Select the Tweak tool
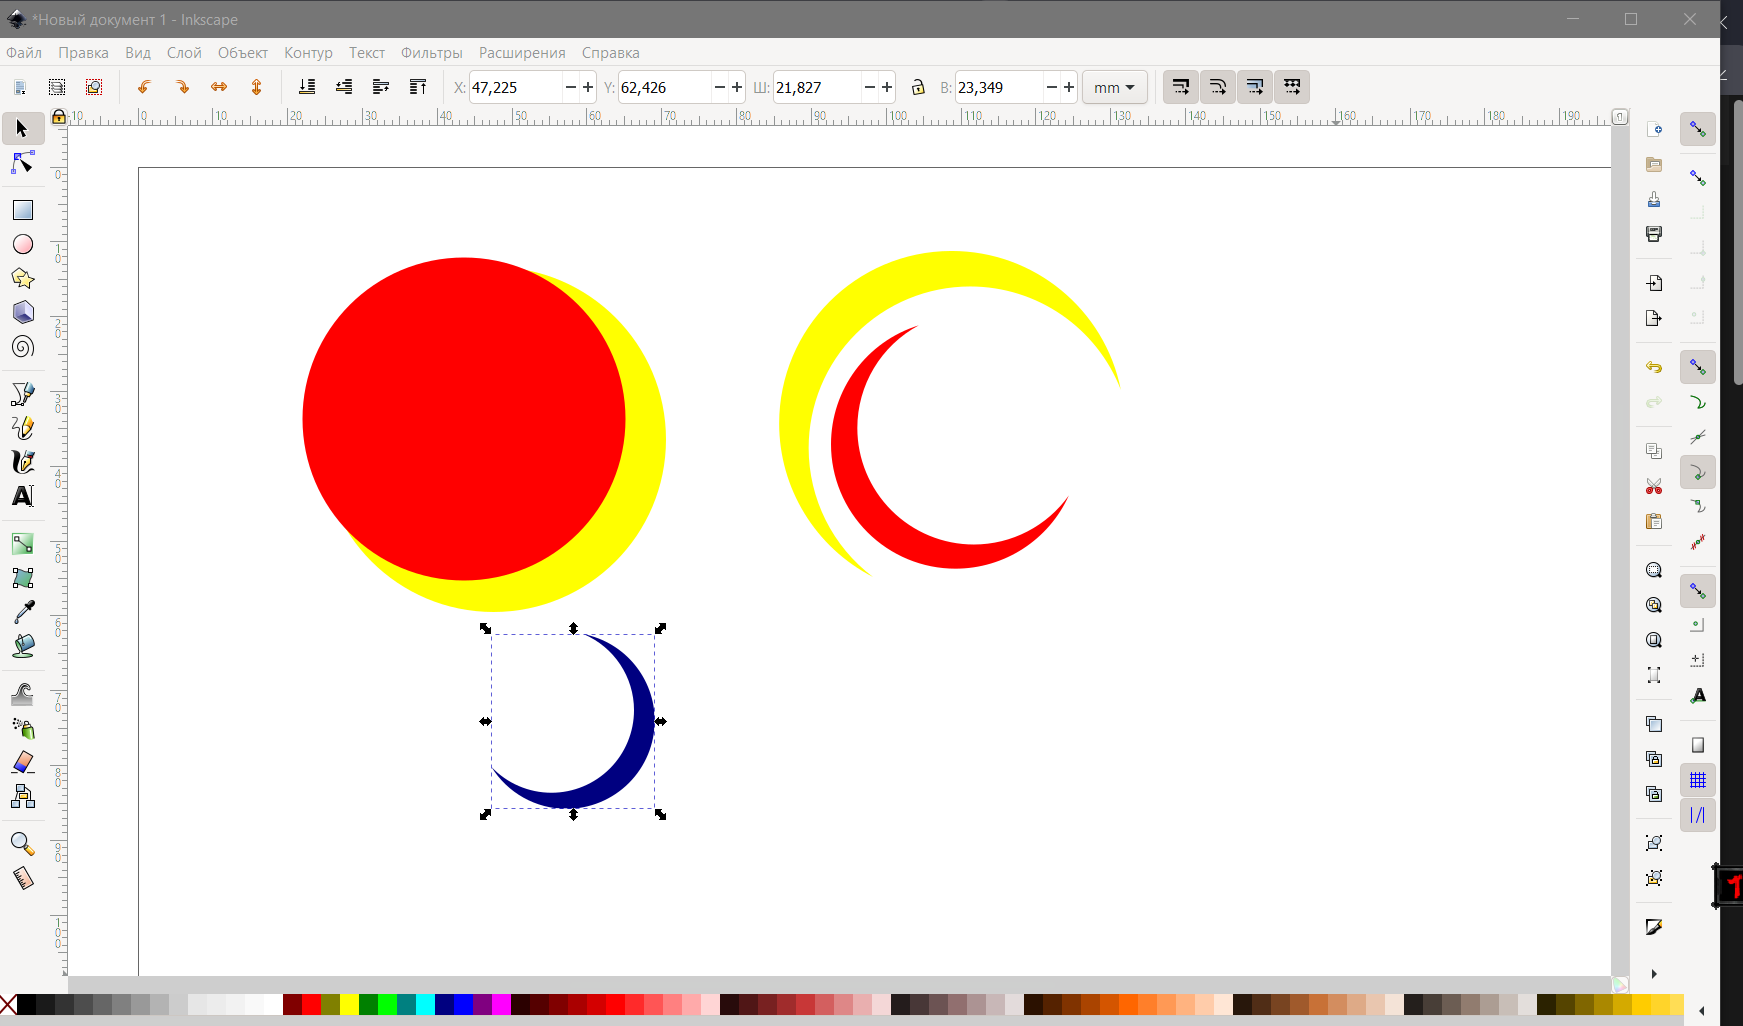Viewport: 1743px width, 1026px height. pos(22,694)
